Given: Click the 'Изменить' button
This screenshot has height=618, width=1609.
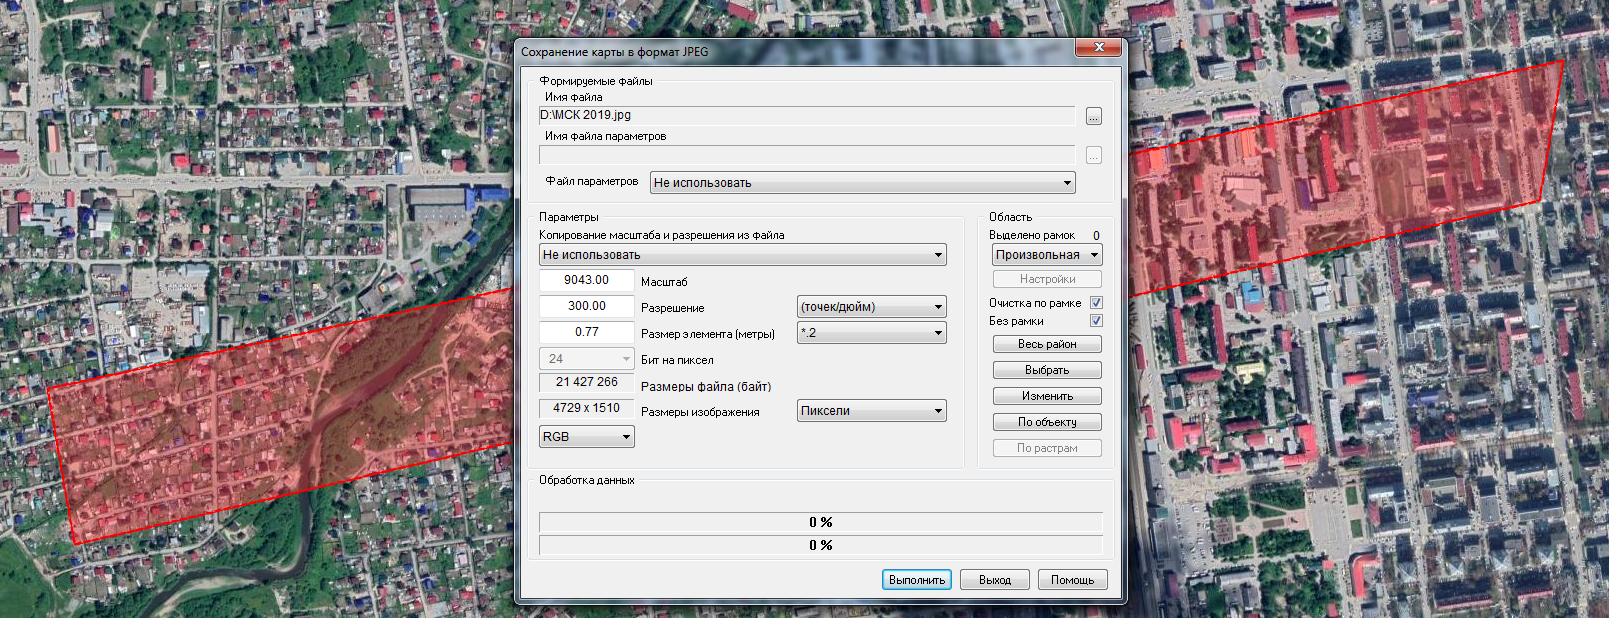Looking at the screenshot, I should pos(1047,396).
